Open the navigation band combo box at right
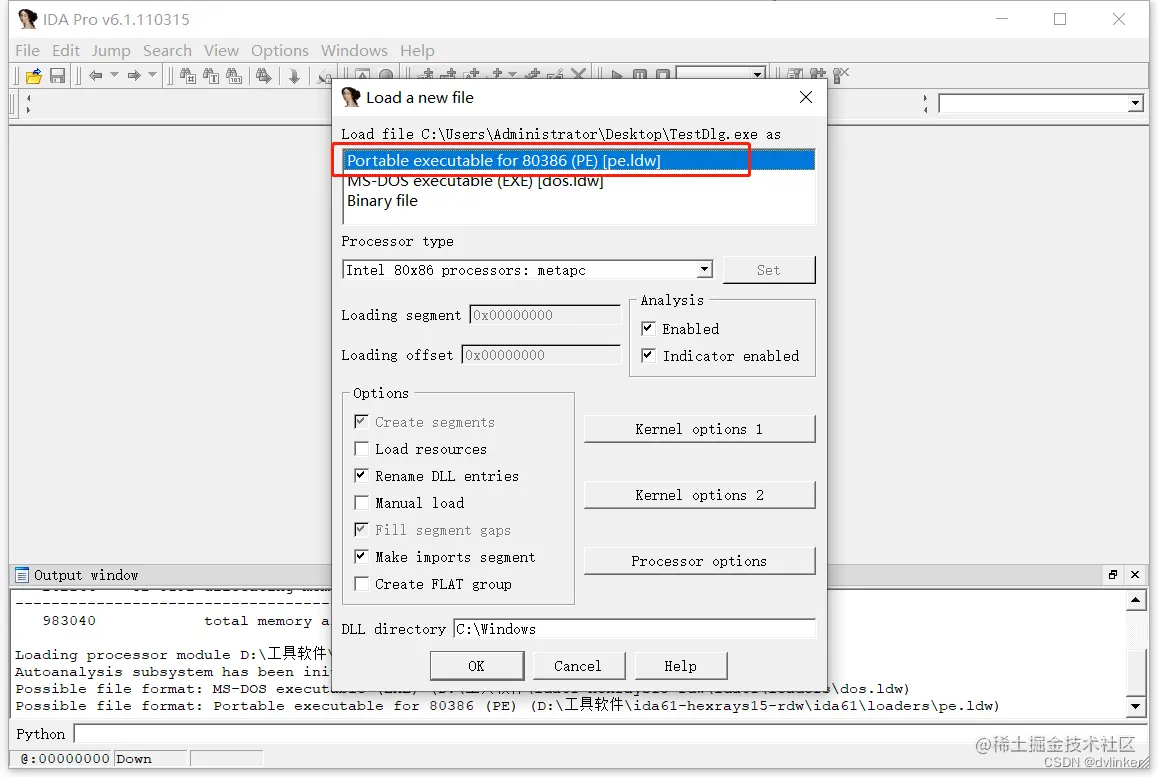This screenshot has height=777, width=1158. coord(1135,103)
